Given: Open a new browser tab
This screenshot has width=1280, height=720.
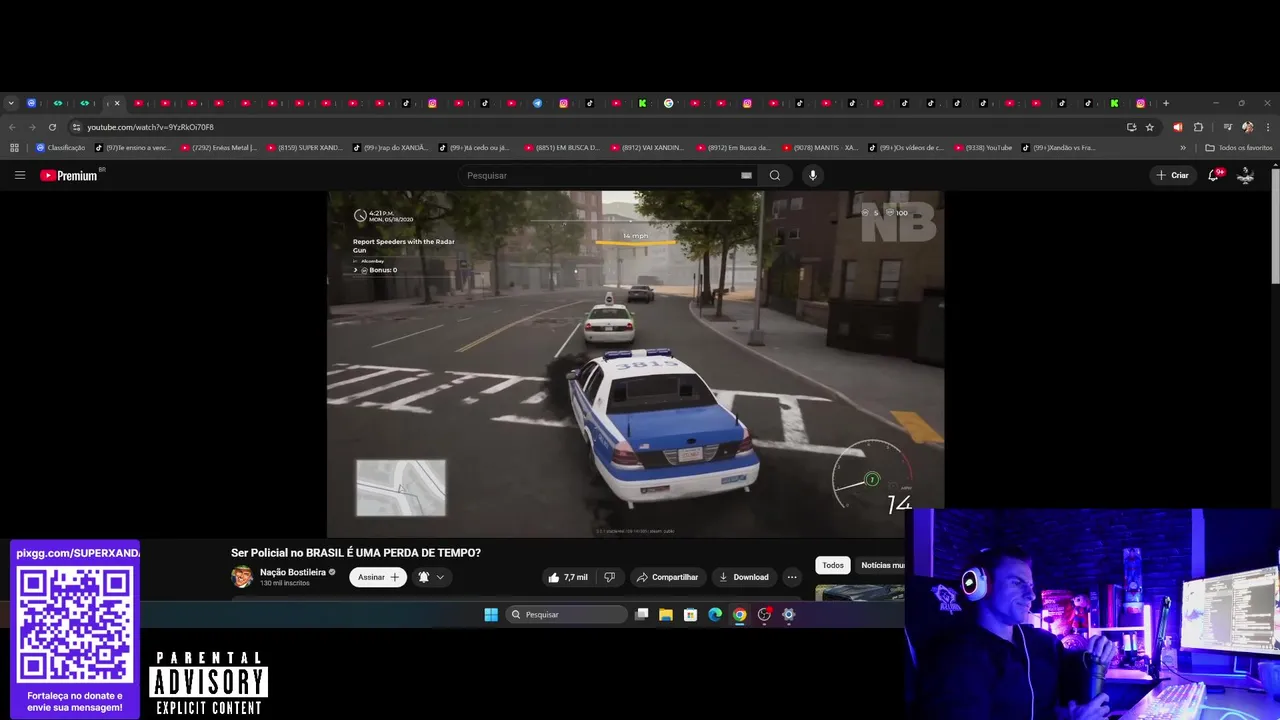Looking at the screenshot, I should (1165, 103).
